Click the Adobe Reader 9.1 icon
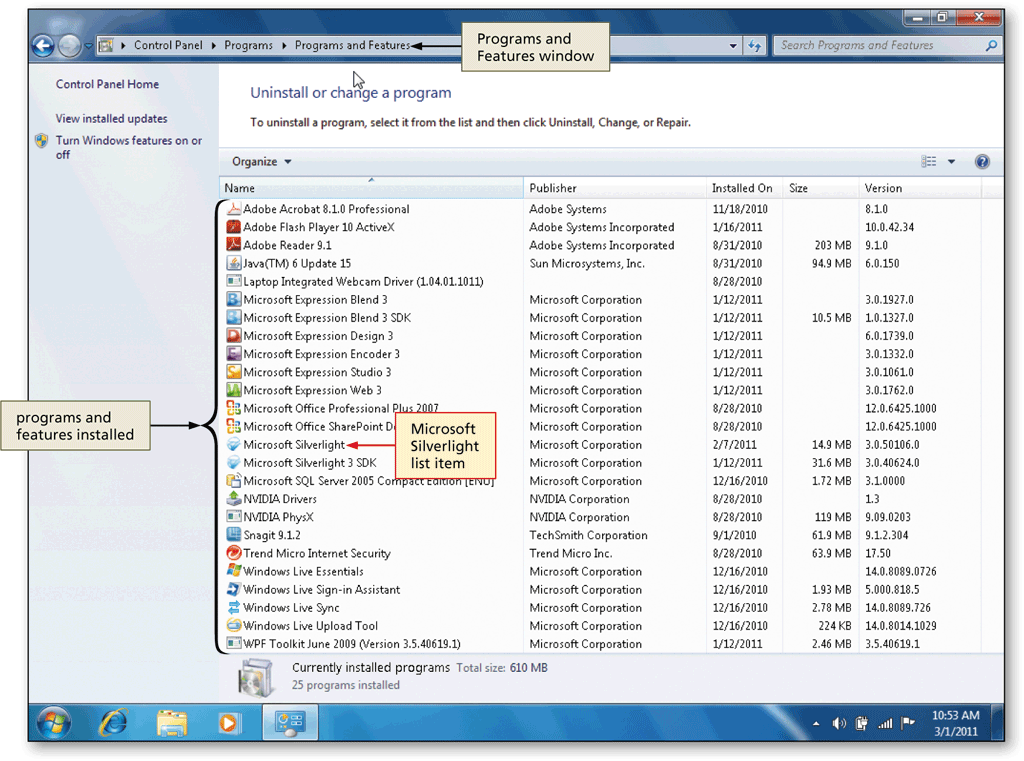Viewport: 1024px width, 761px height. [233, 245]
